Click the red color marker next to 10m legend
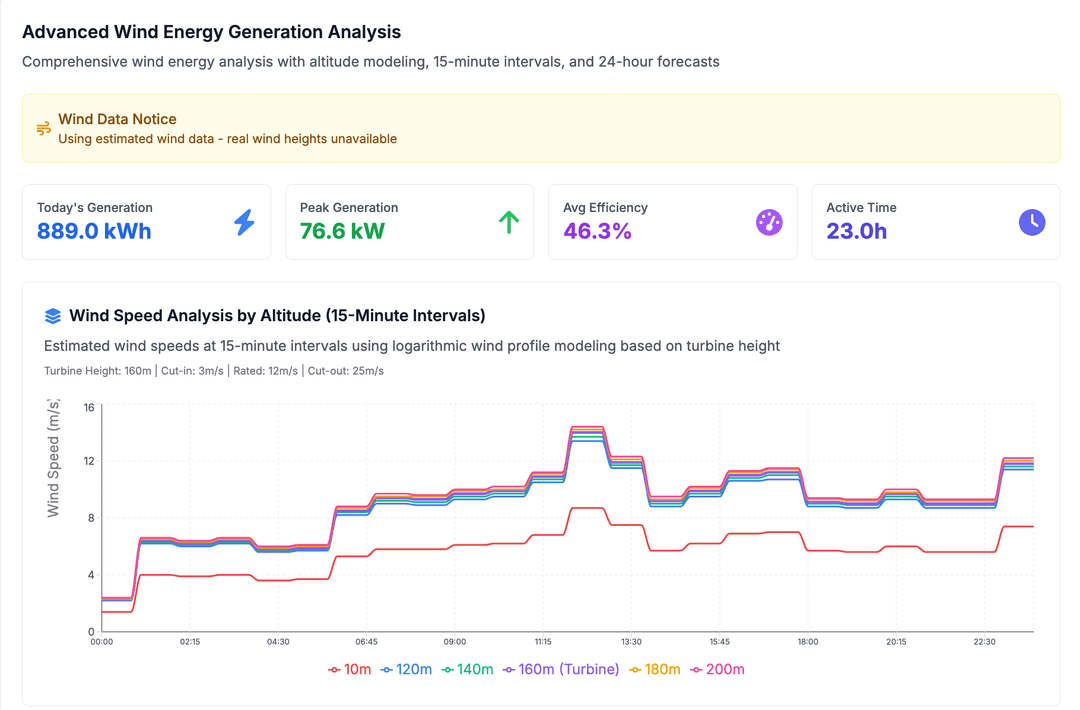 click(333, 668)
